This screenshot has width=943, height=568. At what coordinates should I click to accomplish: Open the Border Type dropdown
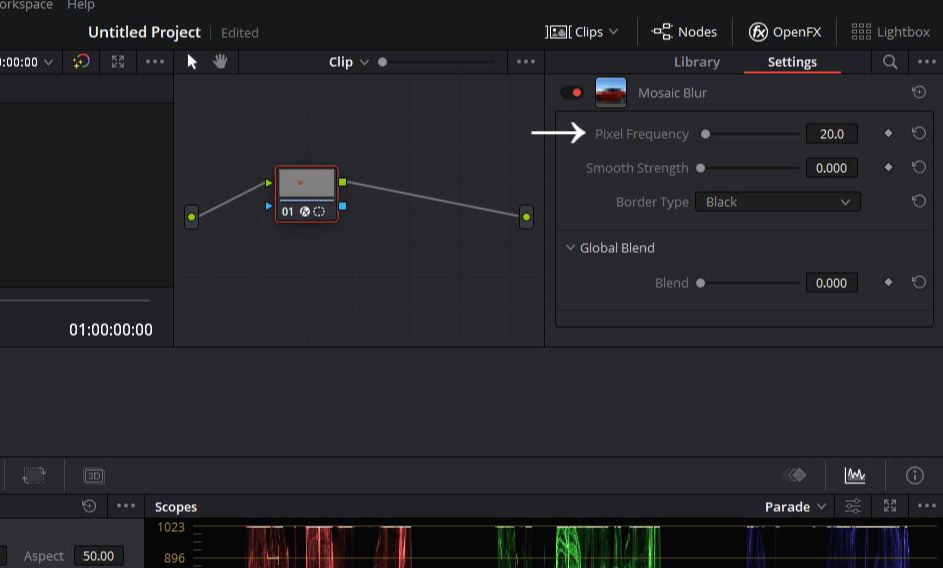click(x=778, y=202)
